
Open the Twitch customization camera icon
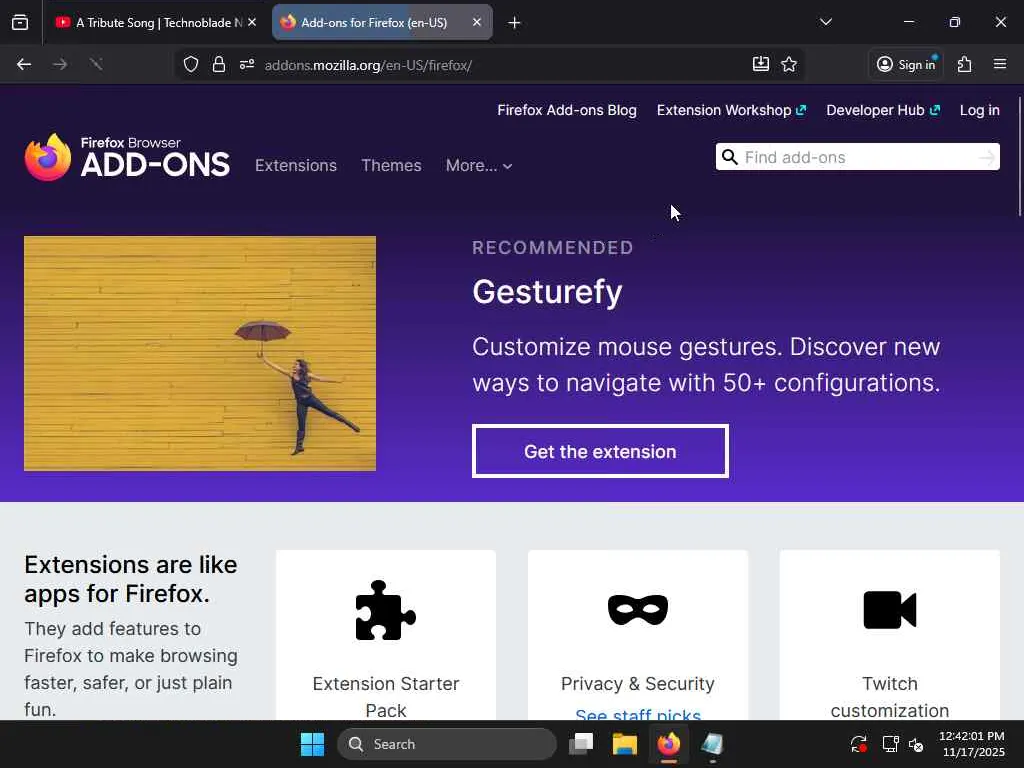pyautogui.click(x=889, y=610)
